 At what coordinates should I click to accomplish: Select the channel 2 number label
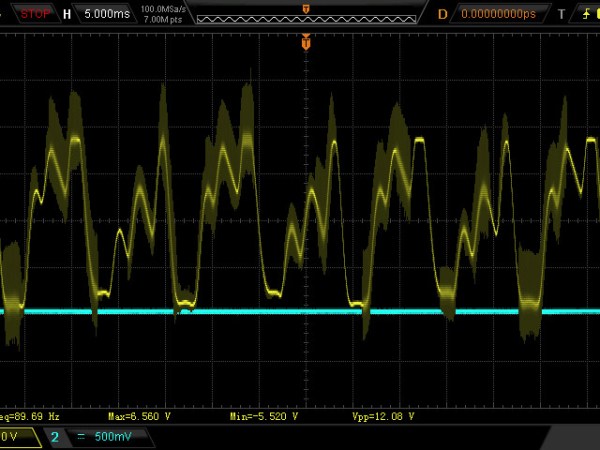pos(55,437)
